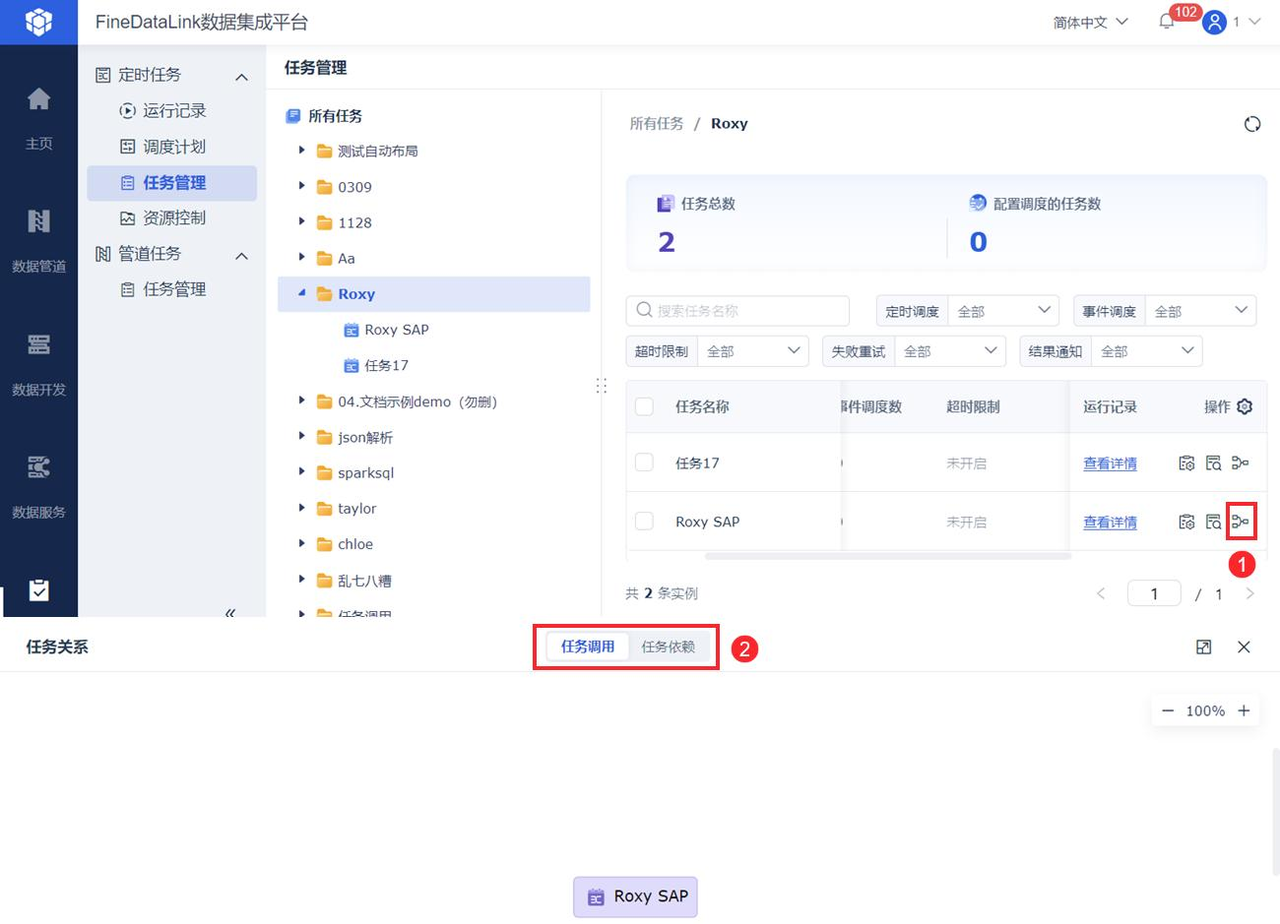
Task: Select the Roxy SAP node in graph
Action: [x=635, y=897]
